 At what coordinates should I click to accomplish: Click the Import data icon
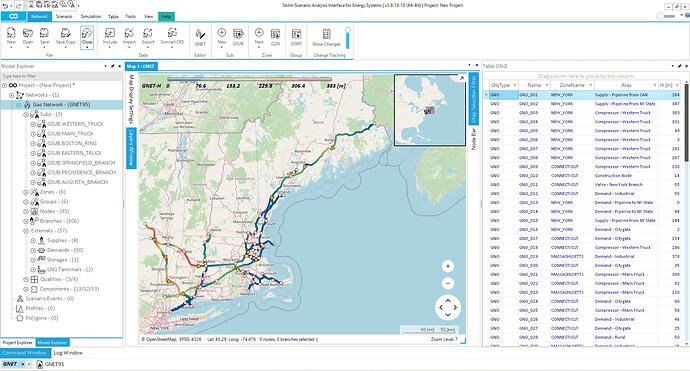[129, 33]
